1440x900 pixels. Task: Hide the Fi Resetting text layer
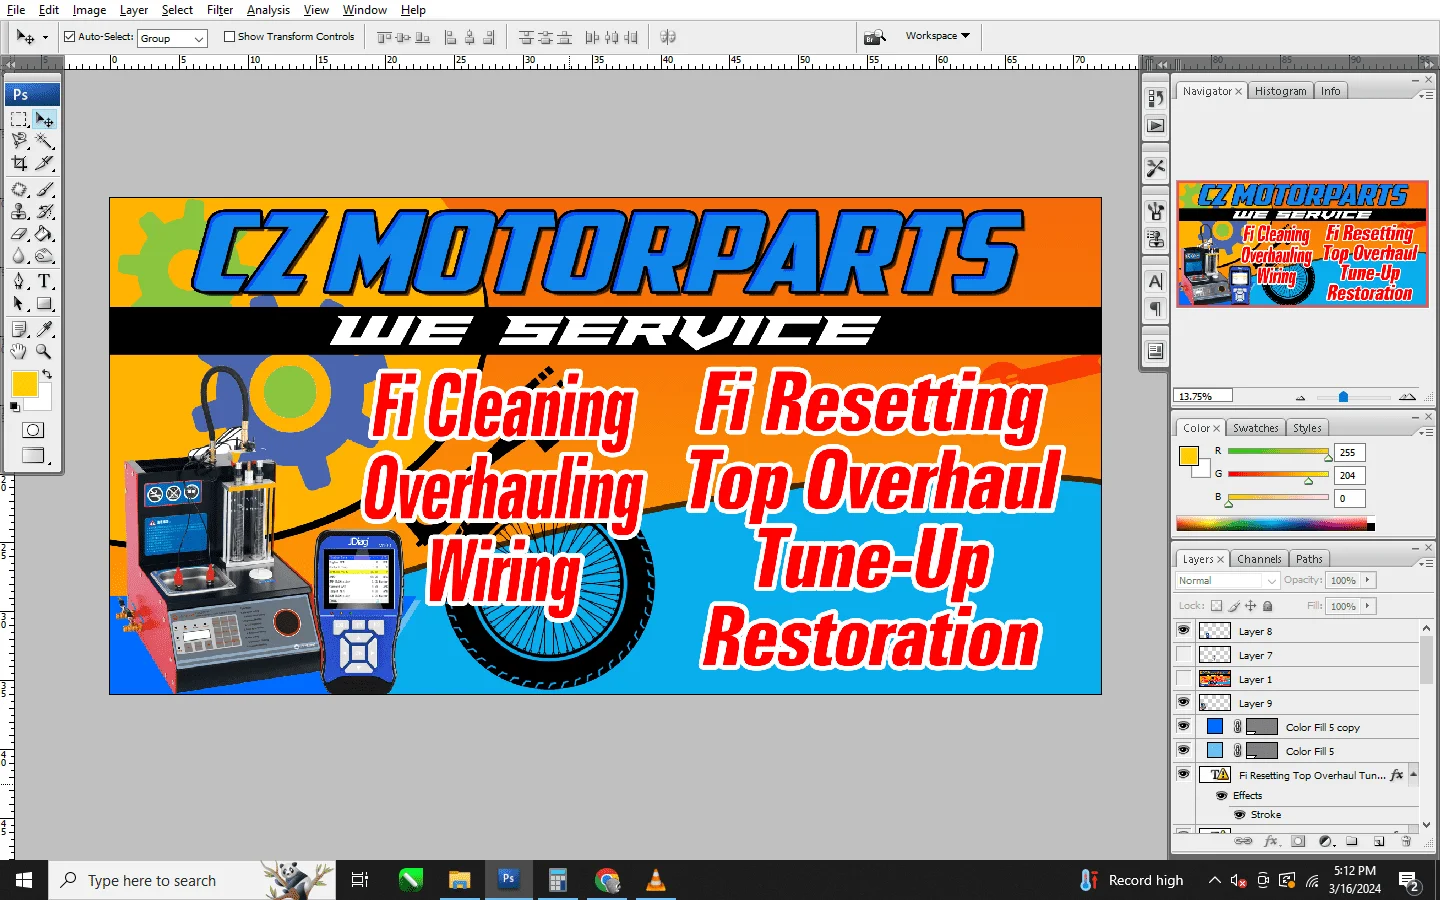click(1184, 775)
